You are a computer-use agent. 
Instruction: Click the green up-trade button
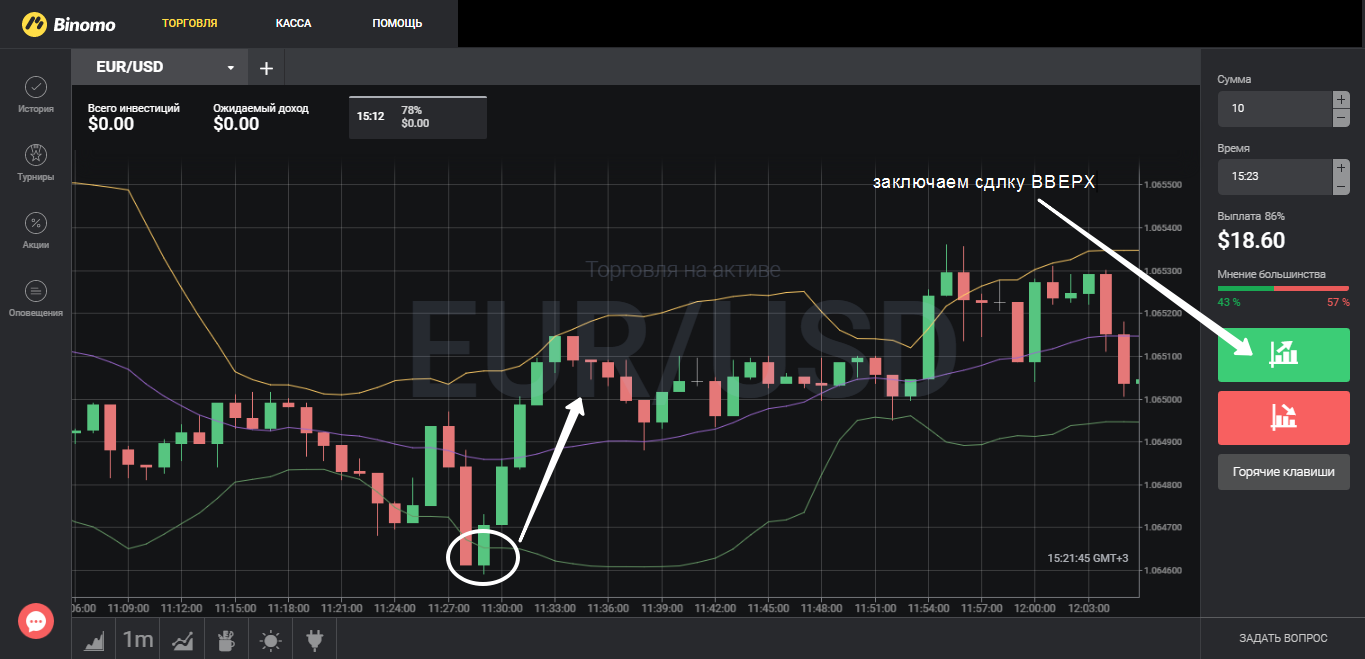1284,355
